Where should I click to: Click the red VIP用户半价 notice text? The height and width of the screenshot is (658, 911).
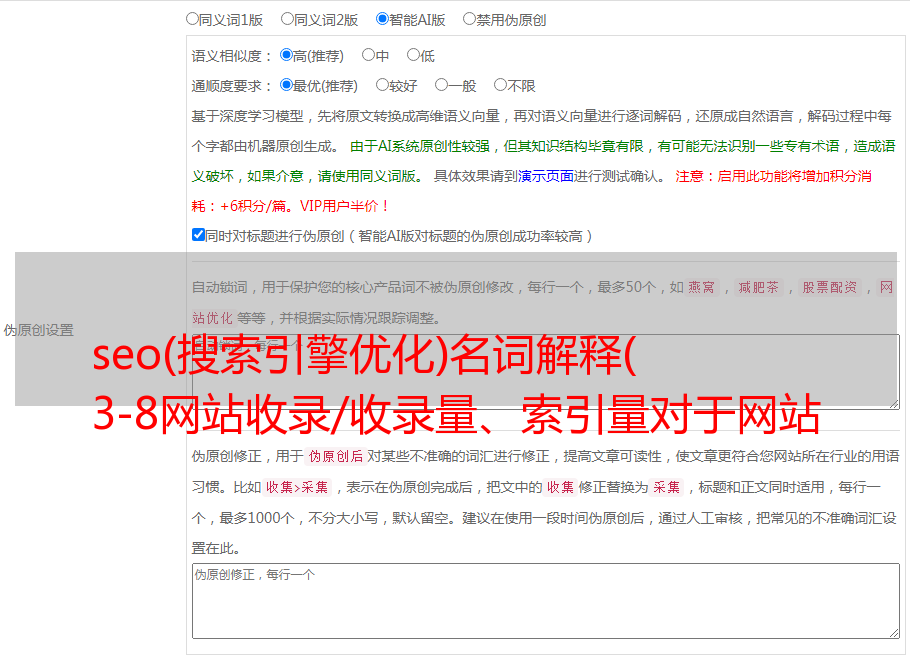coord(344,206)
